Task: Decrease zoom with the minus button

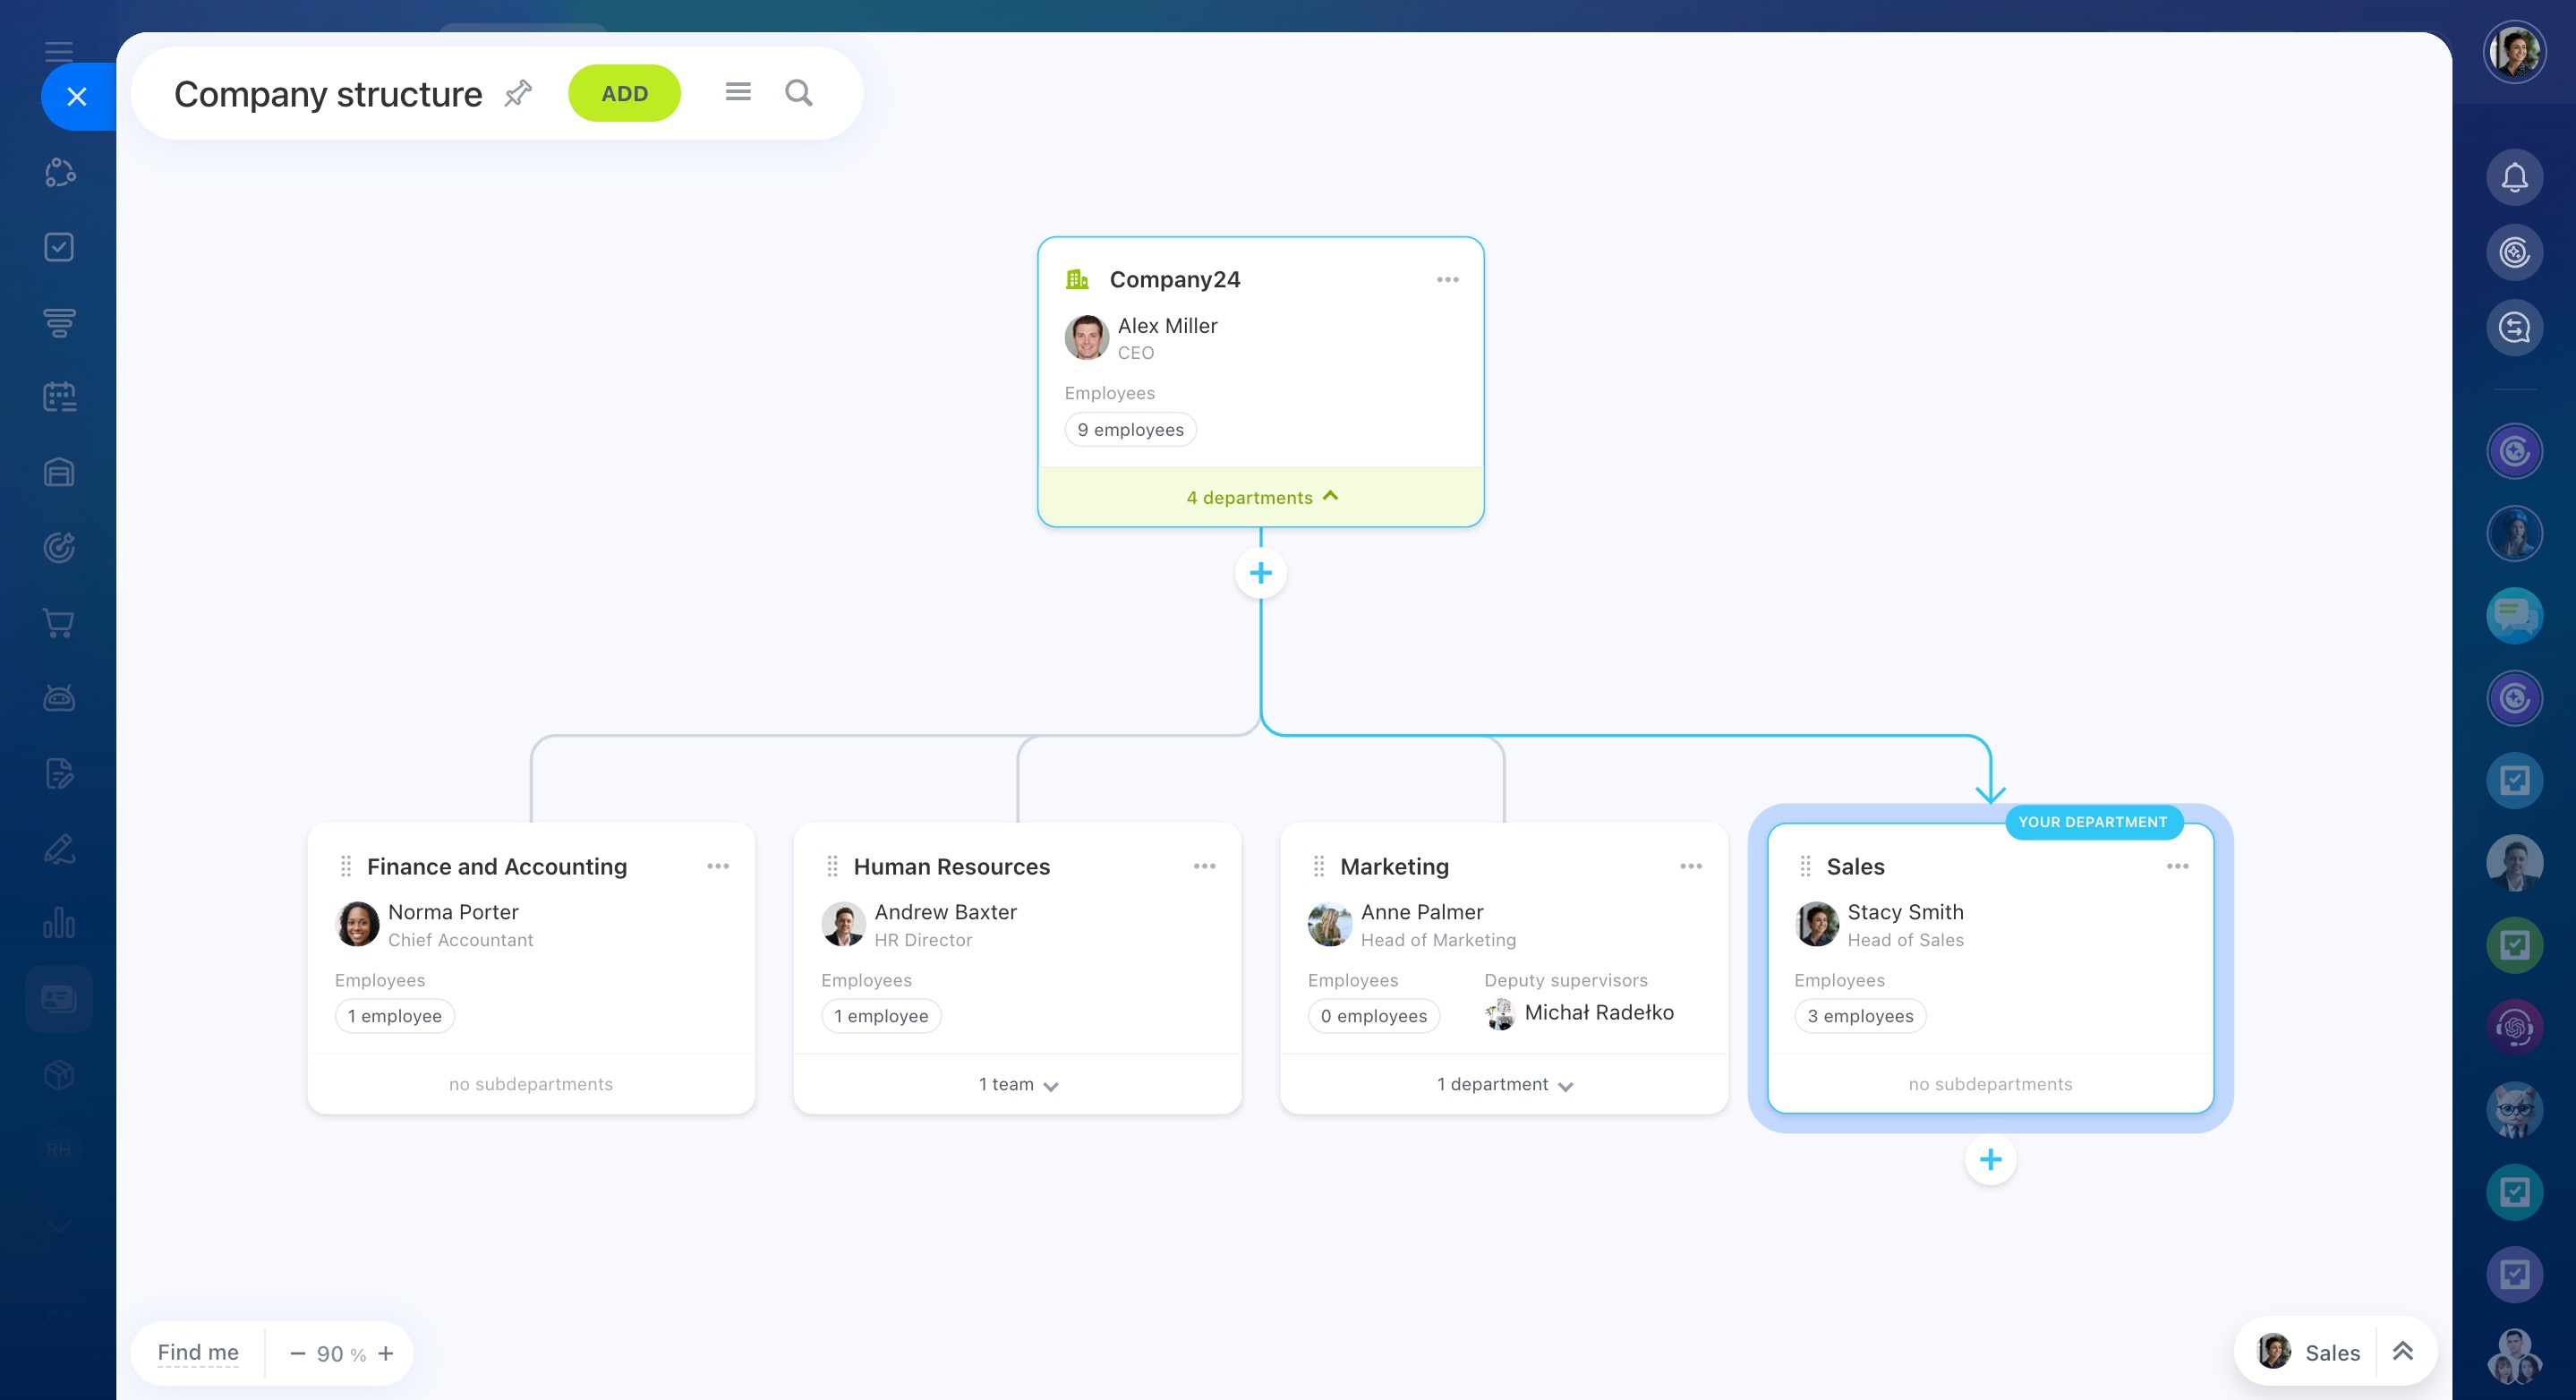Action: (297, 1353)
